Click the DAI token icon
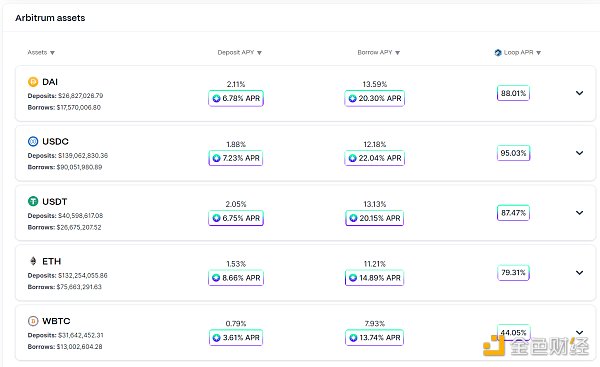 pyautogui.click(x=33, y=82)
